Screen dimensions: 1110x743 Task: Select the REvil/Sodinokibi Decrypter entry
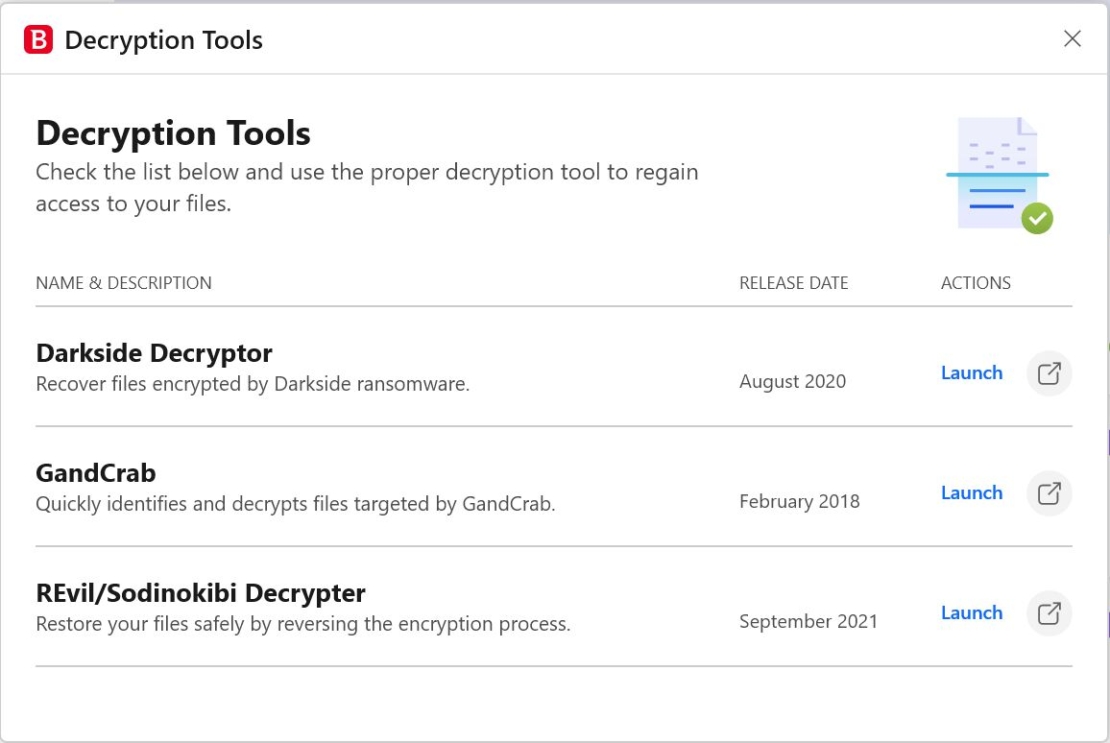(x=400, y=607)
